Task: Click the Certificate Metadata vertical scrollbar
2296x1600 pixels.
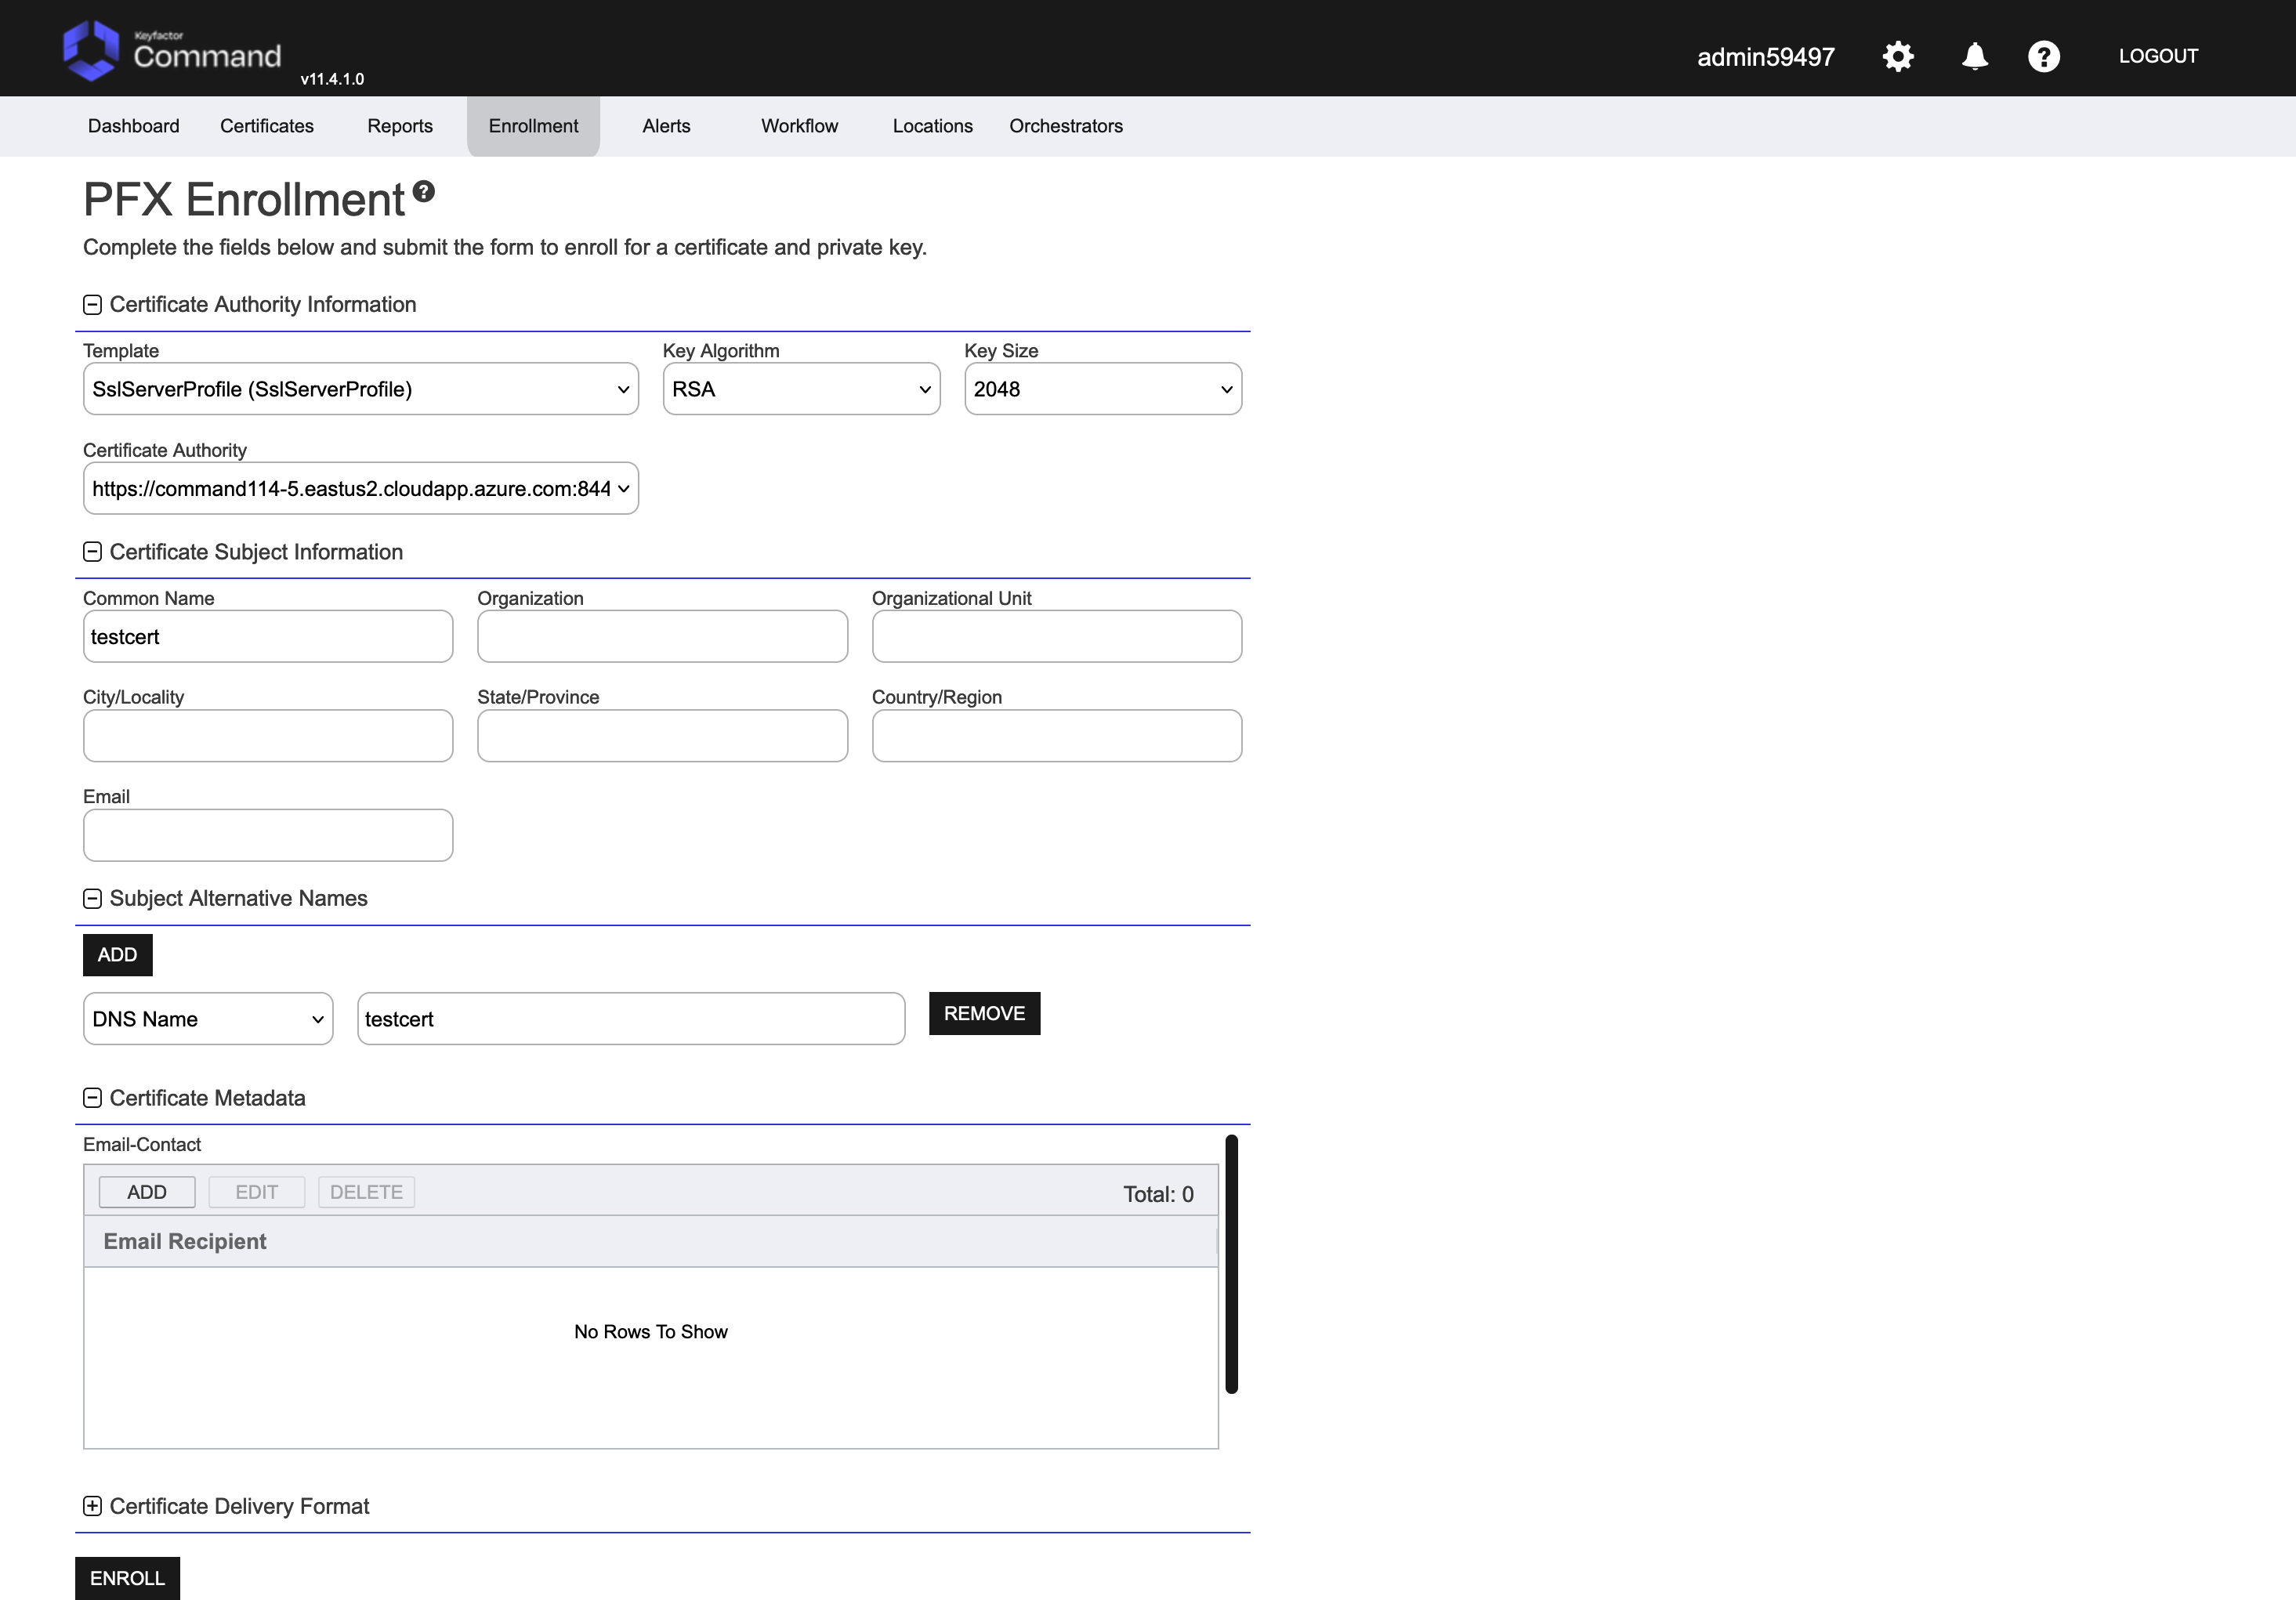Action: point(1231,1263)
